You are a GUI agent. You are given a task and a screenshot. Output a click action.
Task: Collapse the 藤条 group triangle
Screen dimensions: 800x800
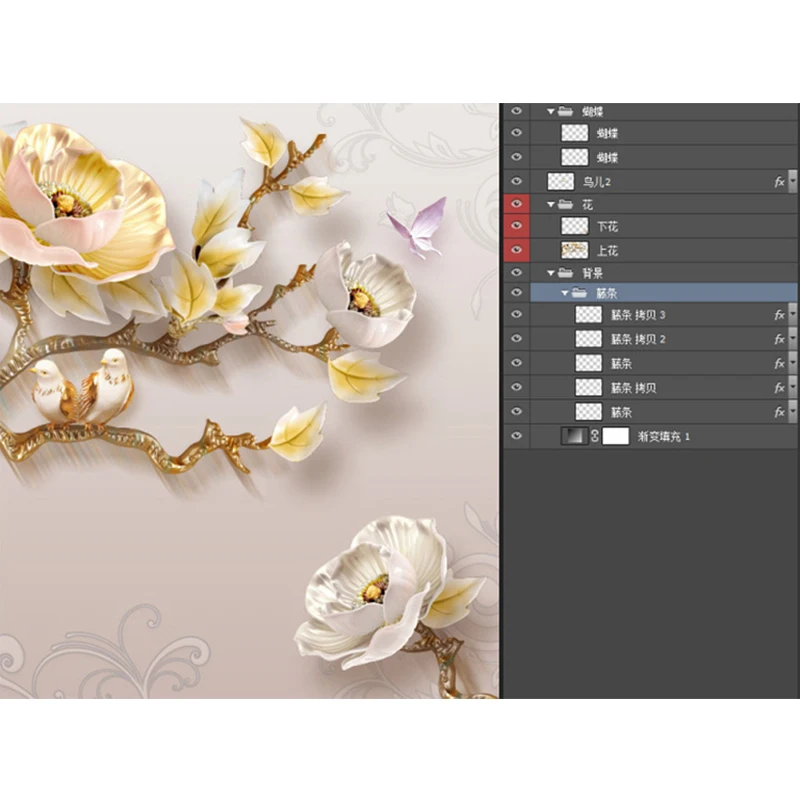pos(565,293)
